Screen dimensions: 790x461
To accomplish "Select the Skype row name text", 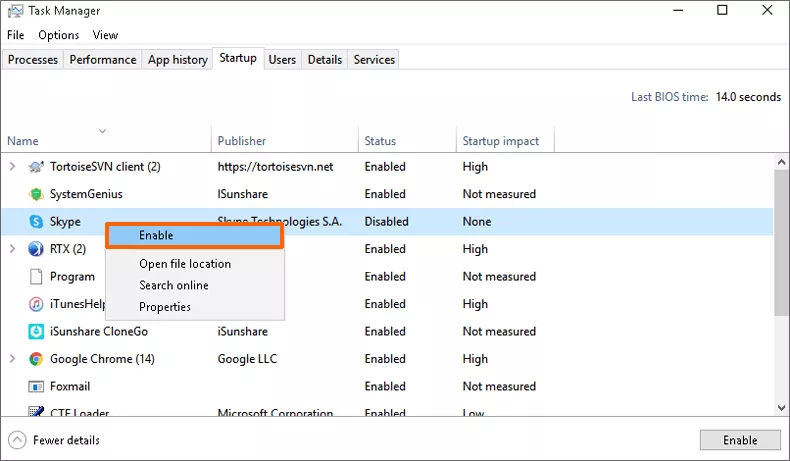I will [65, 222].
